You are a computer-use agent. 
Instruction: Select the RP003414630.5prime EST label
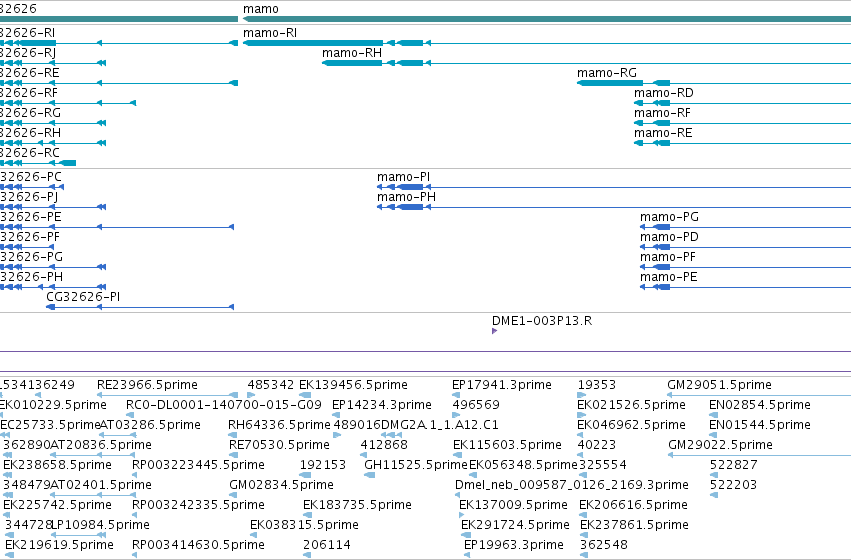point(199,545)
